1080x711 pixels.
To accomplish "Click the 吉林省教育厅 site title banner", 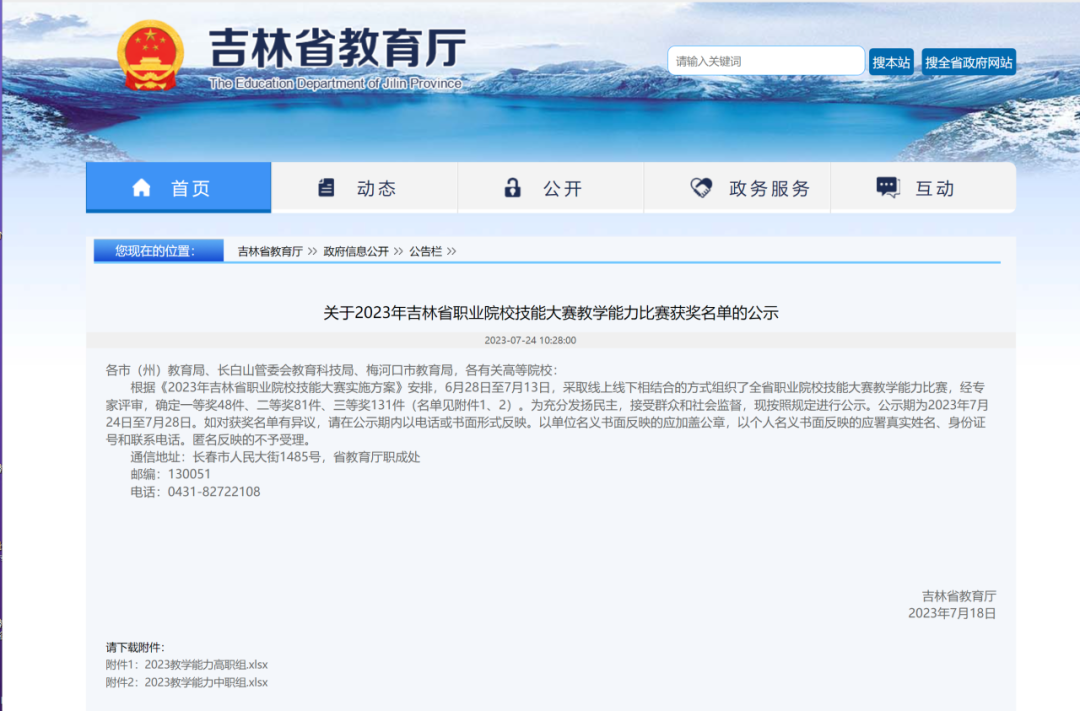I will pyautogui.click(x=336, y=48).
